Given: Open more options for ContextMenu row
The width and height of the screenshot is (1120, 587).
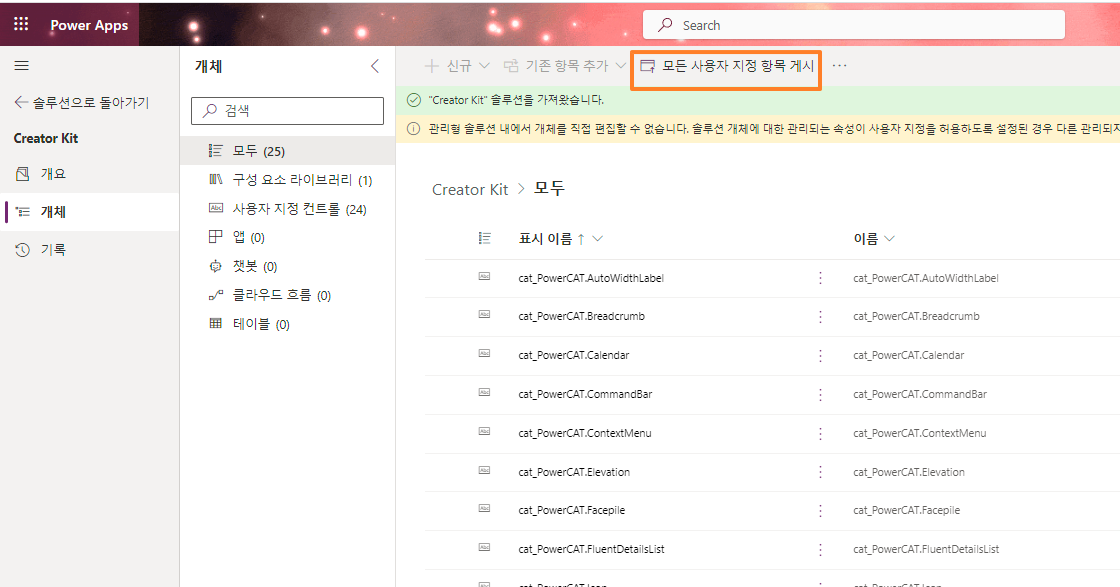Looking at the screenshot, I should 820,433.
